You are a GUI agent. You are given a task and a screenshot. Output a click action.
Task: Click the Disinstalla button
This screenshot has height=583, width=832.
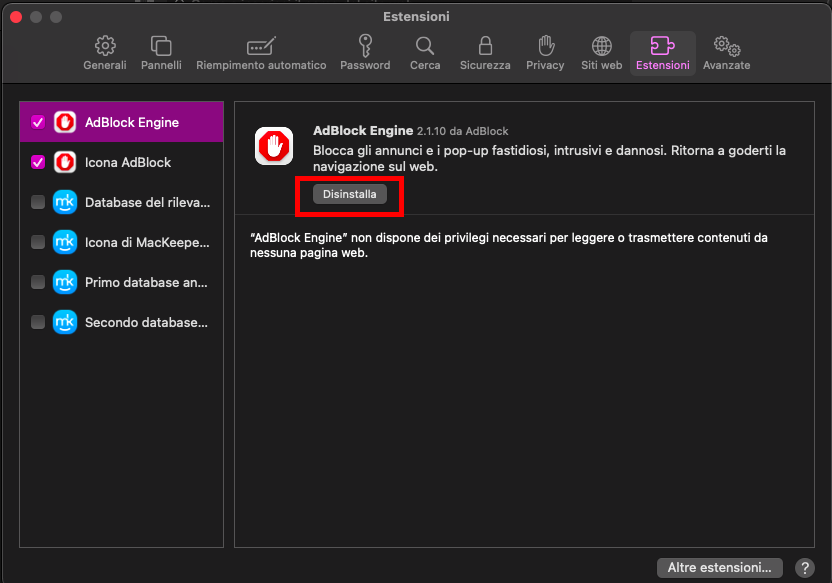(349, 194)
